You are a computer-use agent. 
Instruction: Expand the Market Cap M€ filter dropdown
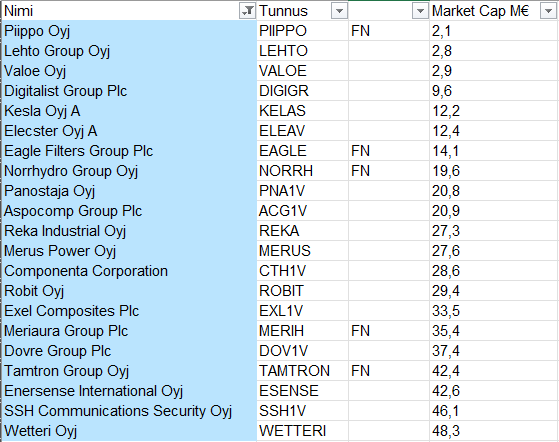pyautogui.click(x=548, y=11)
